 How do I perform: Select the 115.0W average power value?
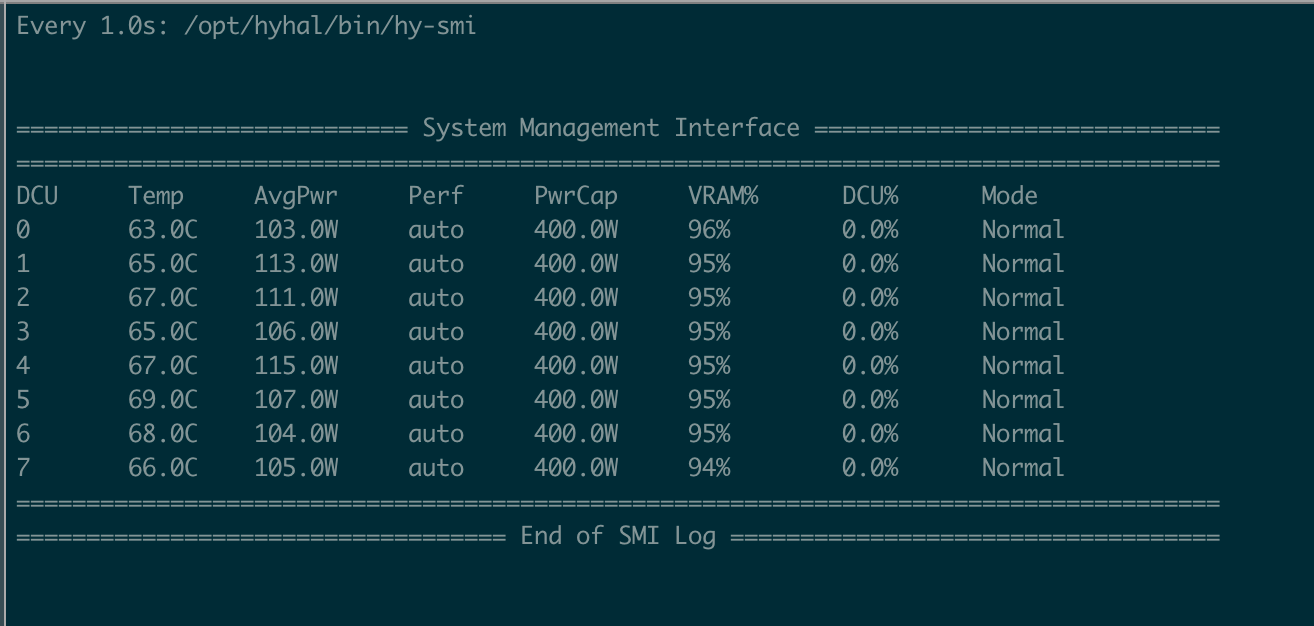point(296,366)
